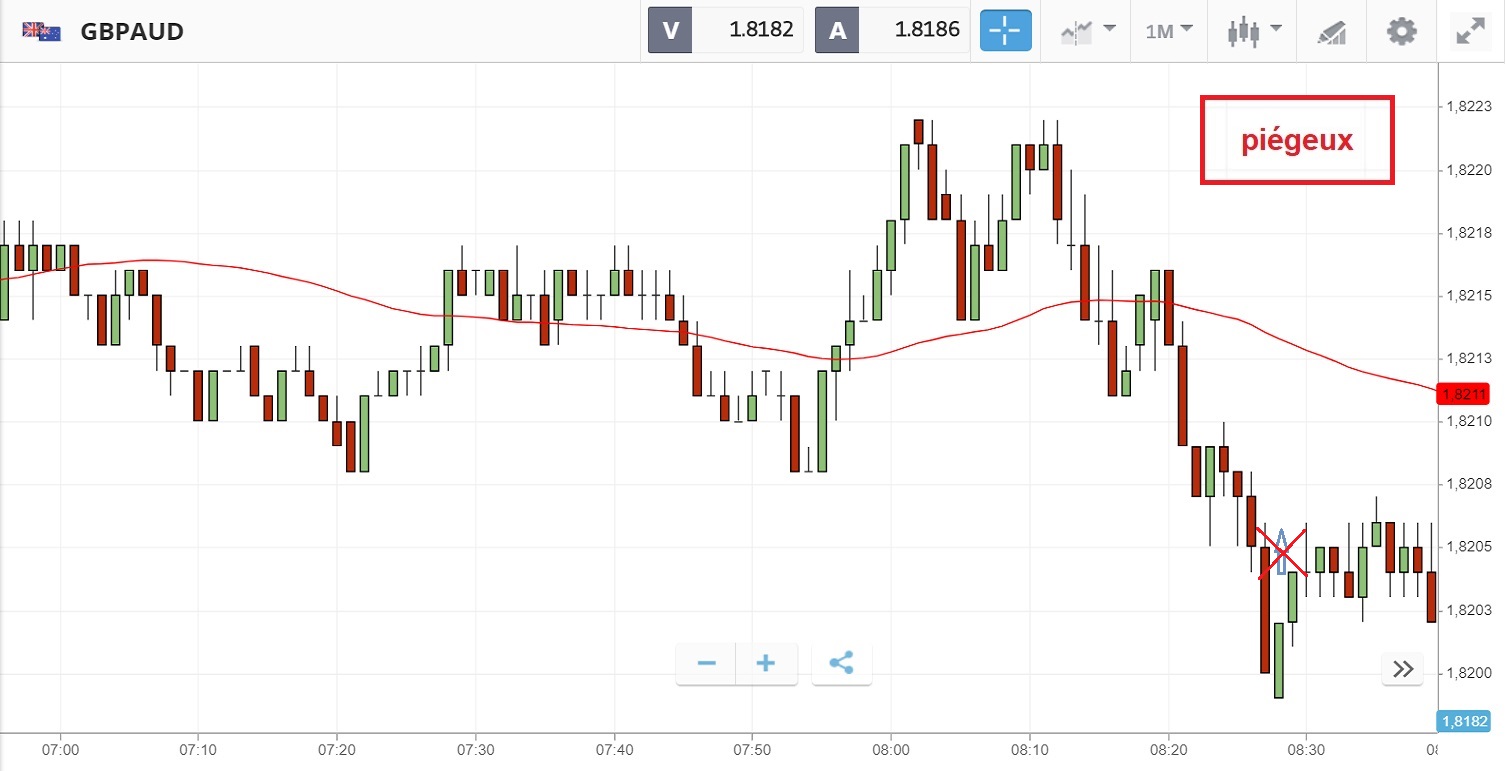Click the crossed-out arrow marker on chart
This screenshot has height=771, width=1505.
pyautogui.click(x=1282, y=551)
